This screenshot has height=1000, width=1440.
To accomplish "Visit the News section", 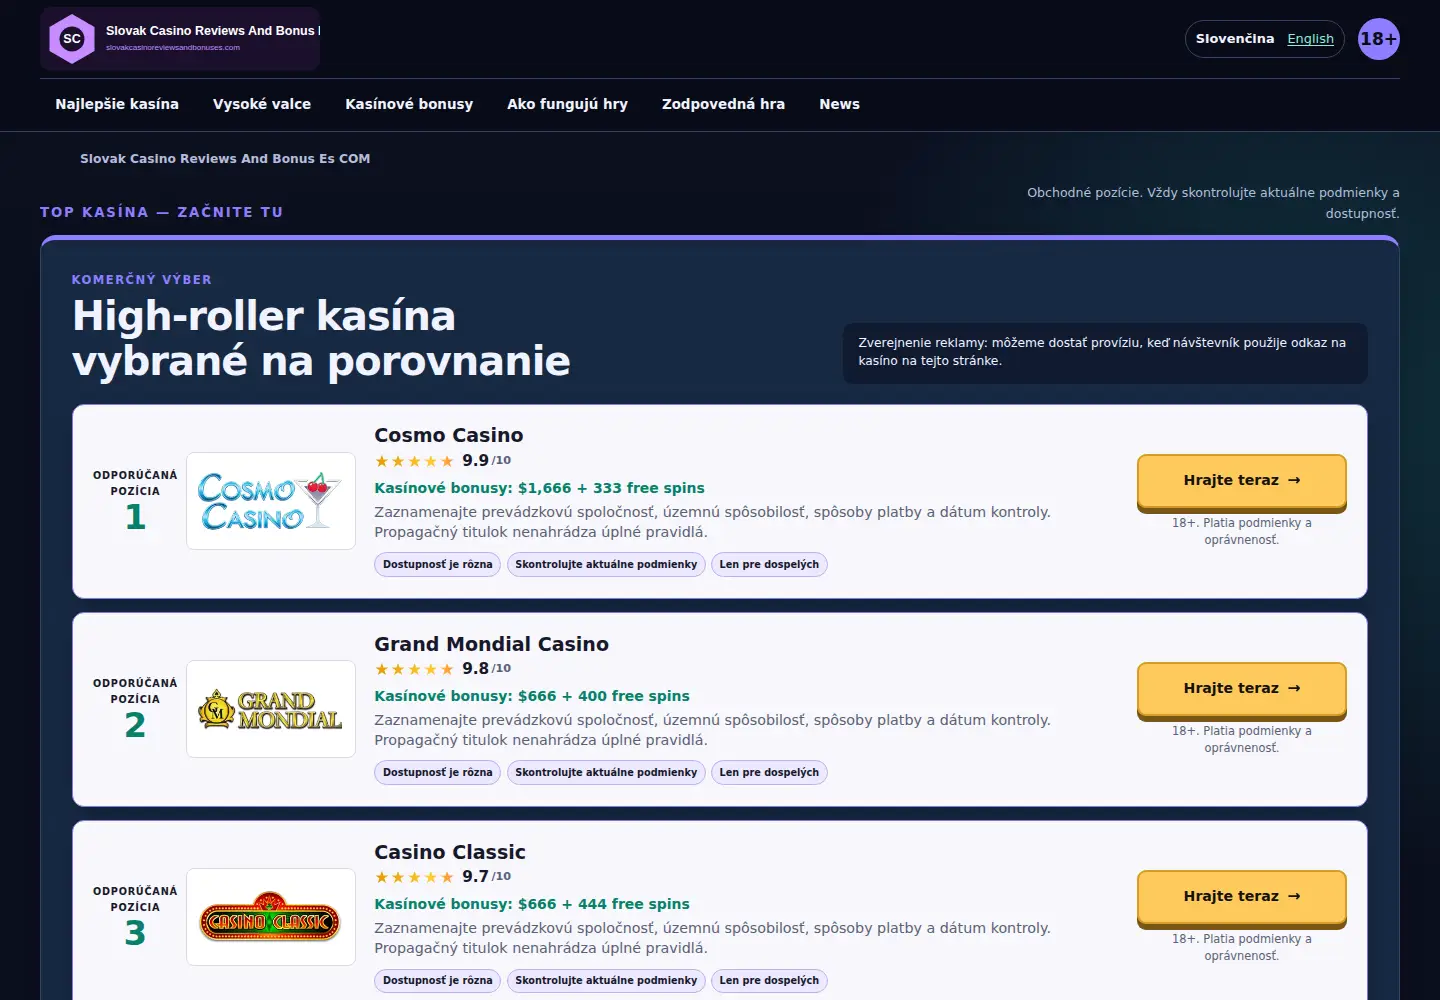I will pos(839,104).
